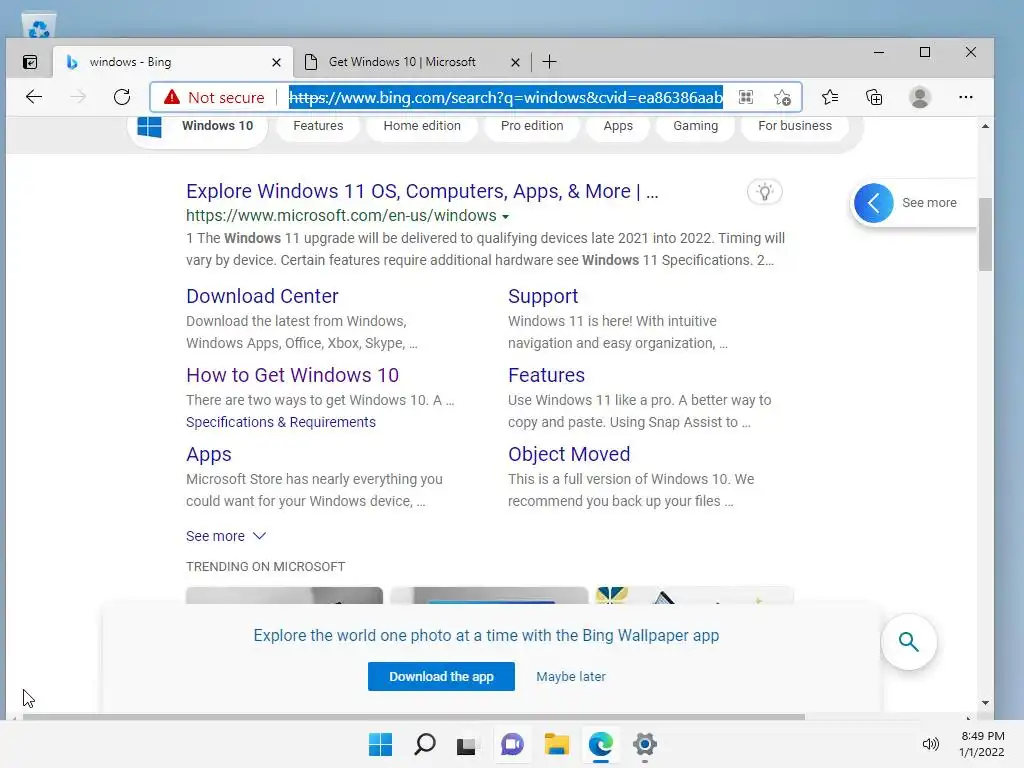The image size is (1024, 768).
Task: Click Maybe later link
Action: point(571,677)
